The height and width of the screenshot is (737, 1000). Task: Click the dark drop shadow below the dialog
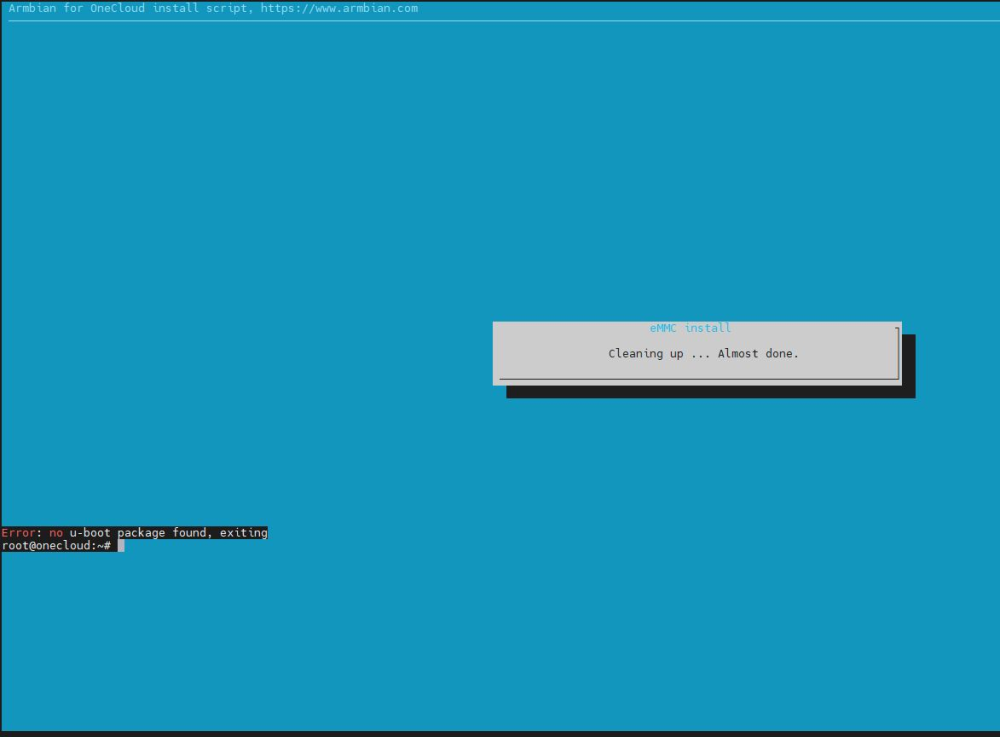tap(710, 392)
